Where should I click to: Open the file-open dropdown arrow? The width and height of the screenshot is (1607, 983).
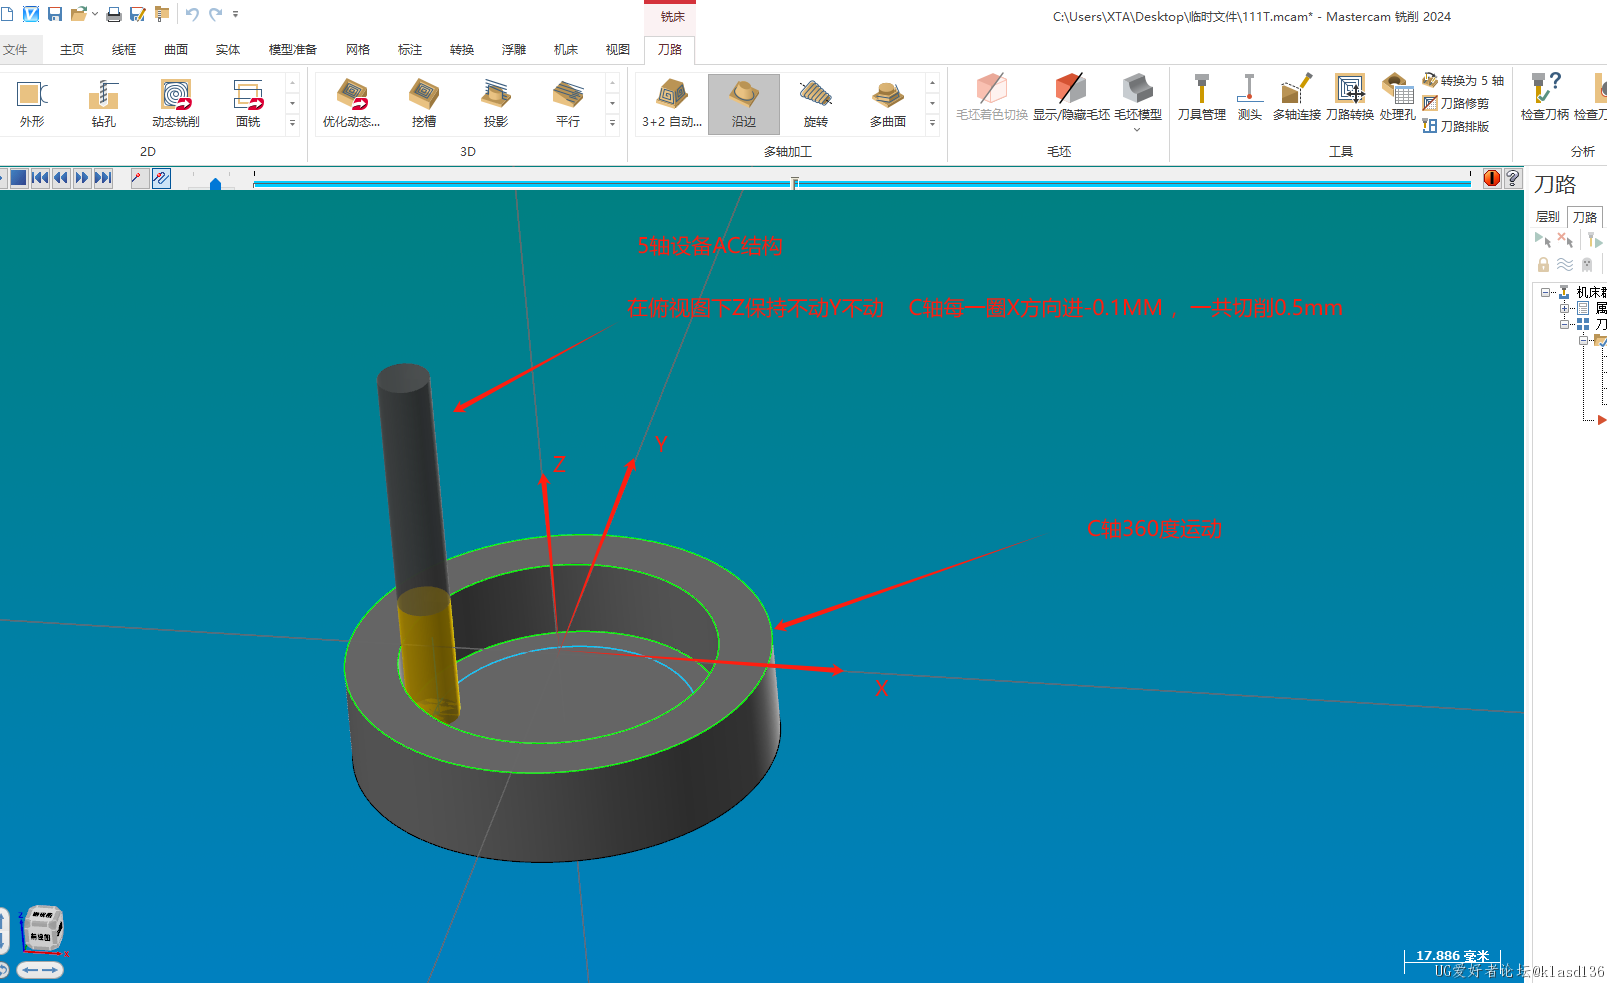[x=95, y=14]
